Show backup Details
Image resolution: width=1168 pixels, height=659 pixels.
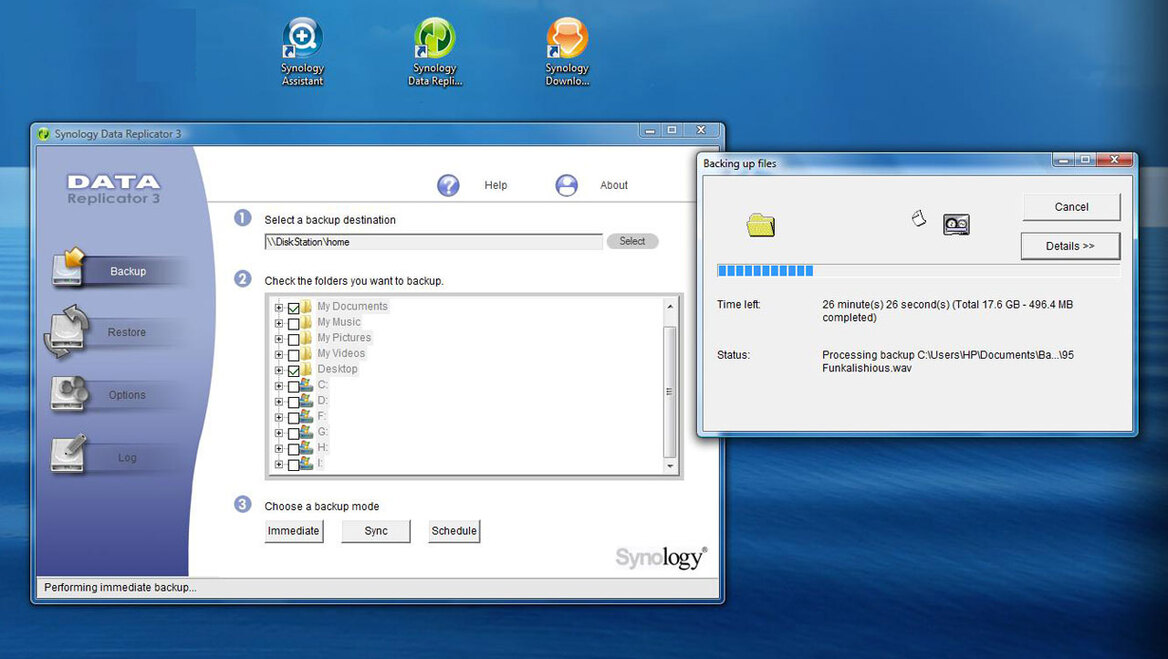click(x=1070, y=246)
